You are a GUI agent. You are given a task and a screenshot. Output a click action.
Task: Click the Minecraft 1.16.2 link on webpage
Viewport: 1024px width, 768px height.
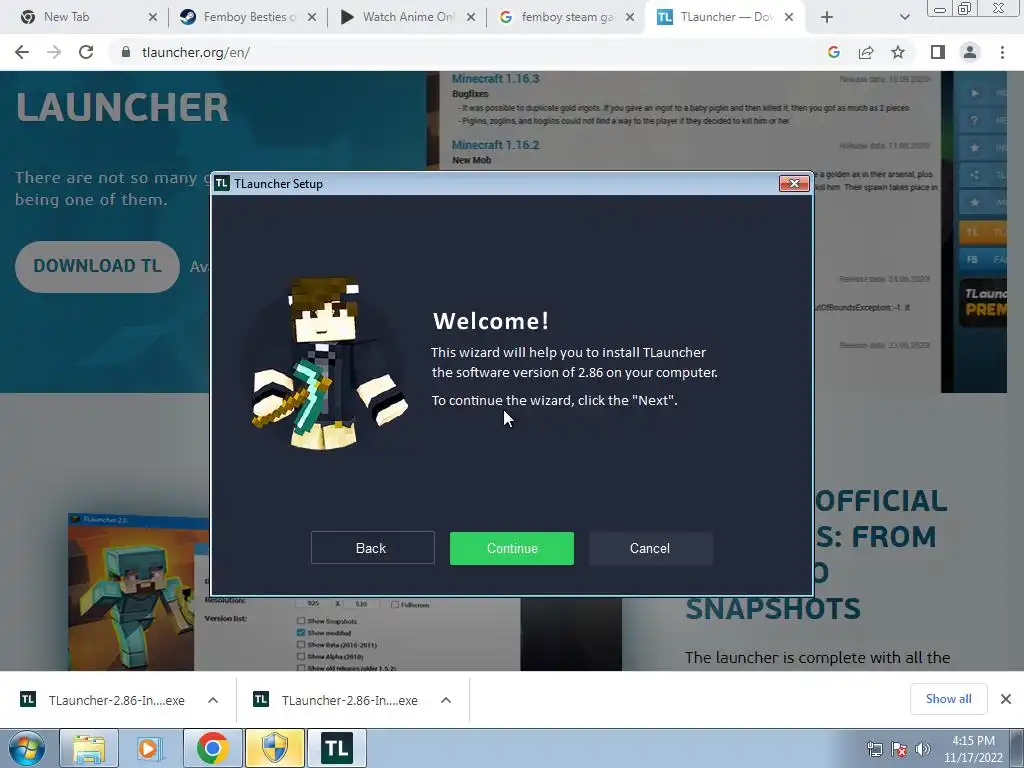pyautogui.click(x=495, y=145)
